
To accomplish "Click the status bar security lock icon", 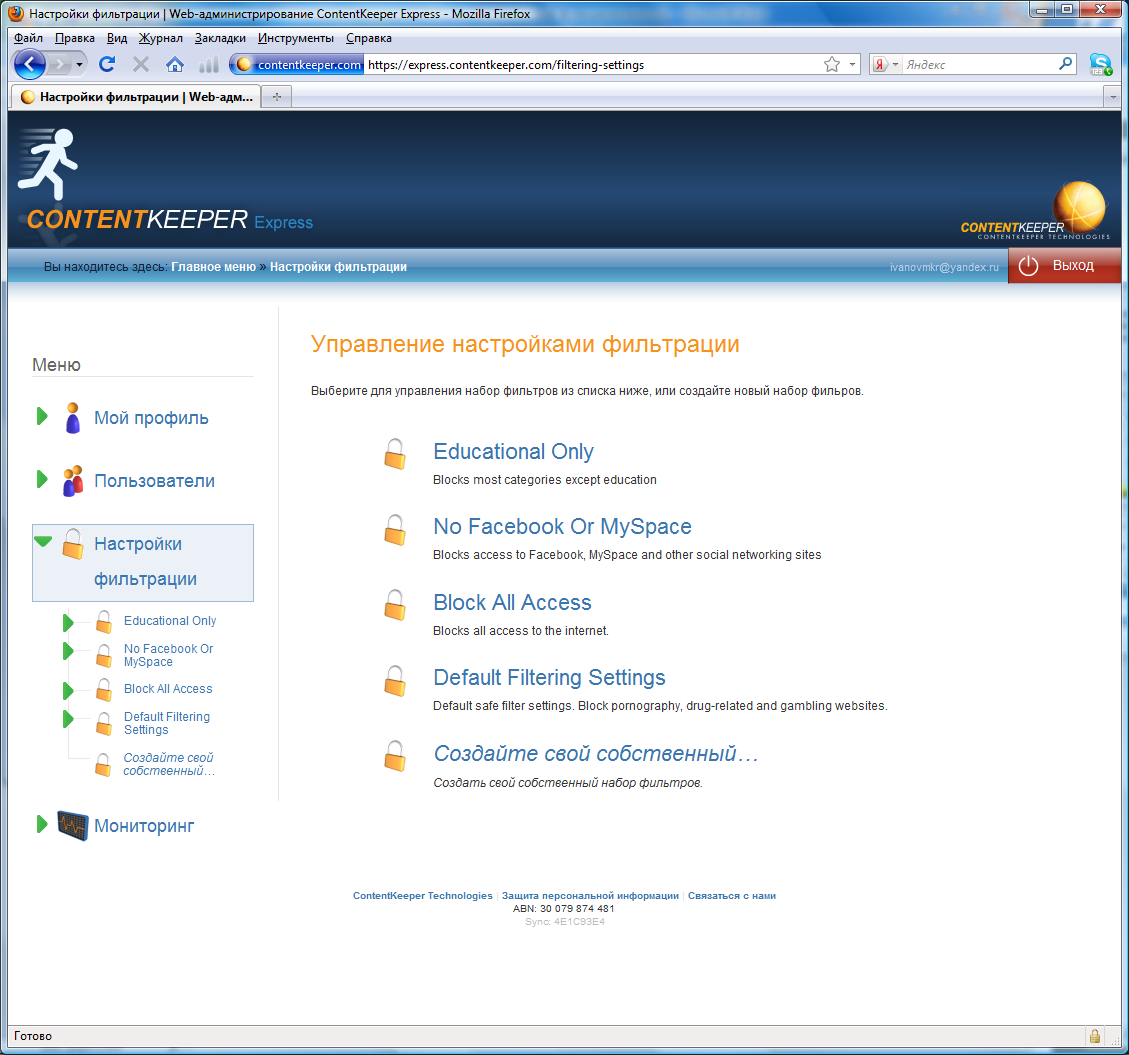I will [1094, 1036].
